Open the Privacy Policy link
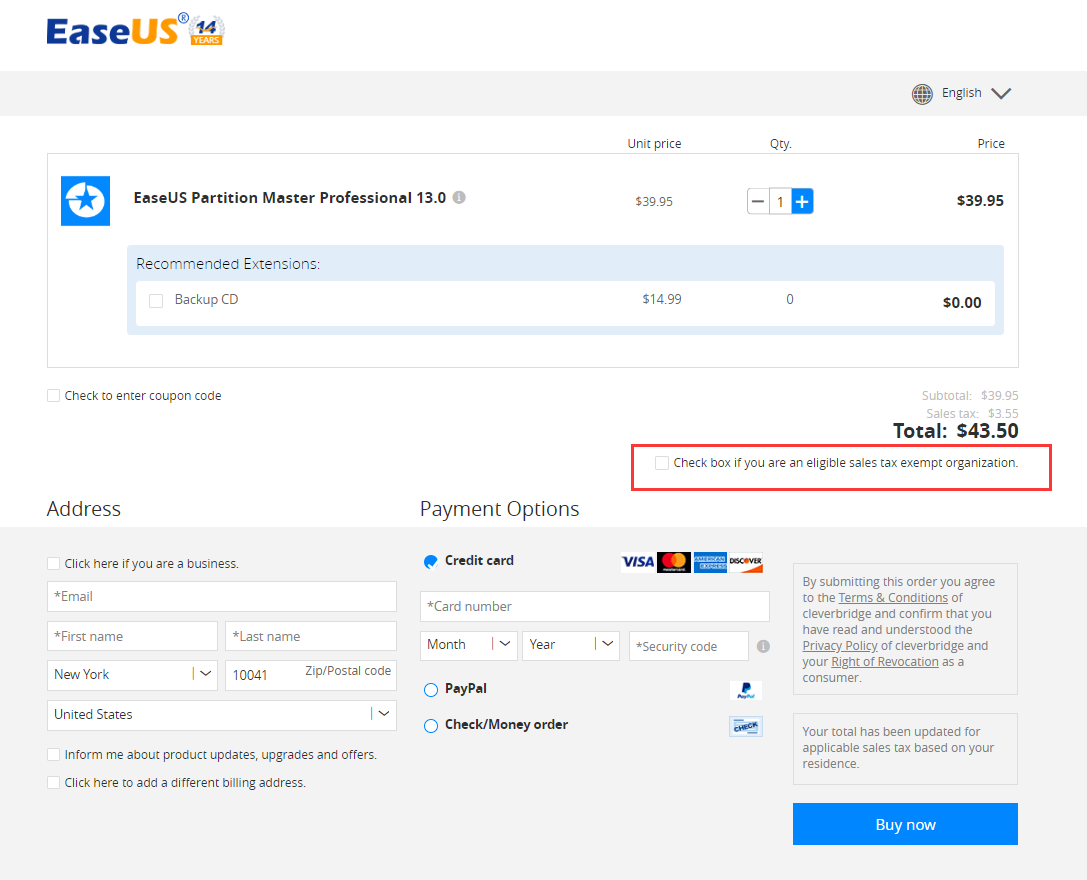The width and height of the screenshot is (1087, 880). click(x=840, y=646)
